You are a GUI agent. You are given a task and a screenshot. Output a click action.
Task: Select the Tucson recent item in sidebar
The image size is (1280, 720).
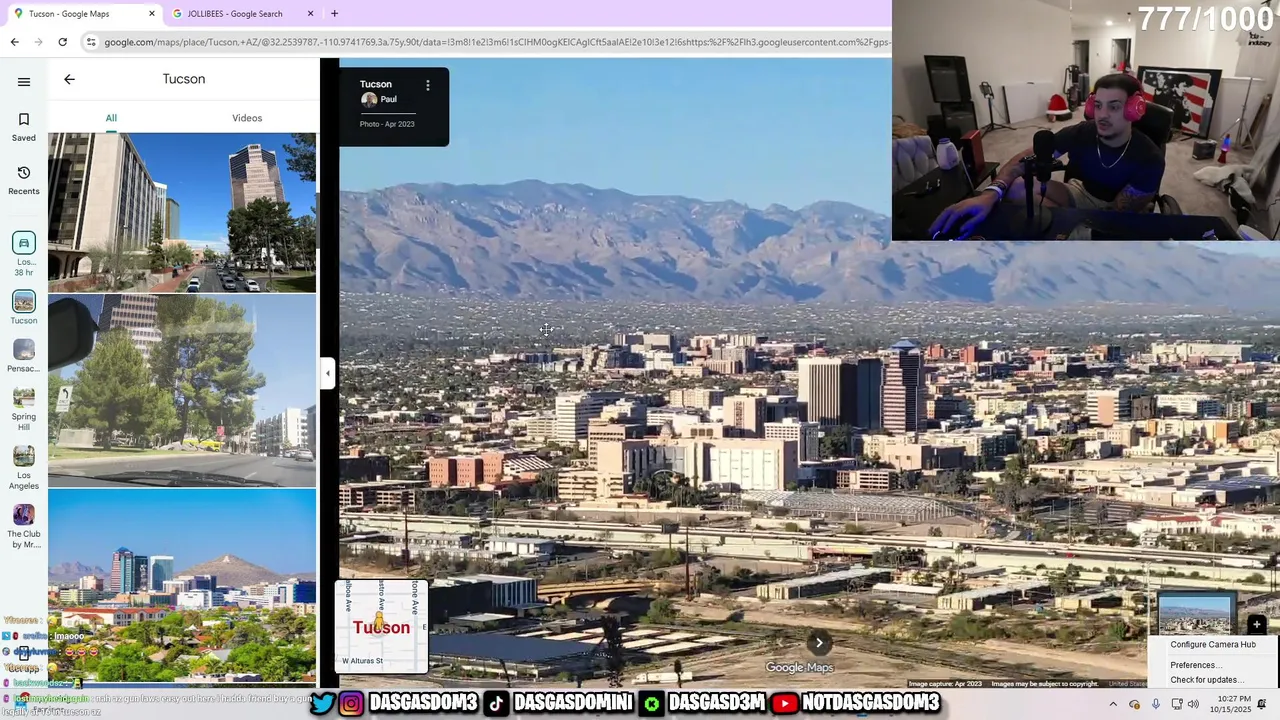[24, 308]
